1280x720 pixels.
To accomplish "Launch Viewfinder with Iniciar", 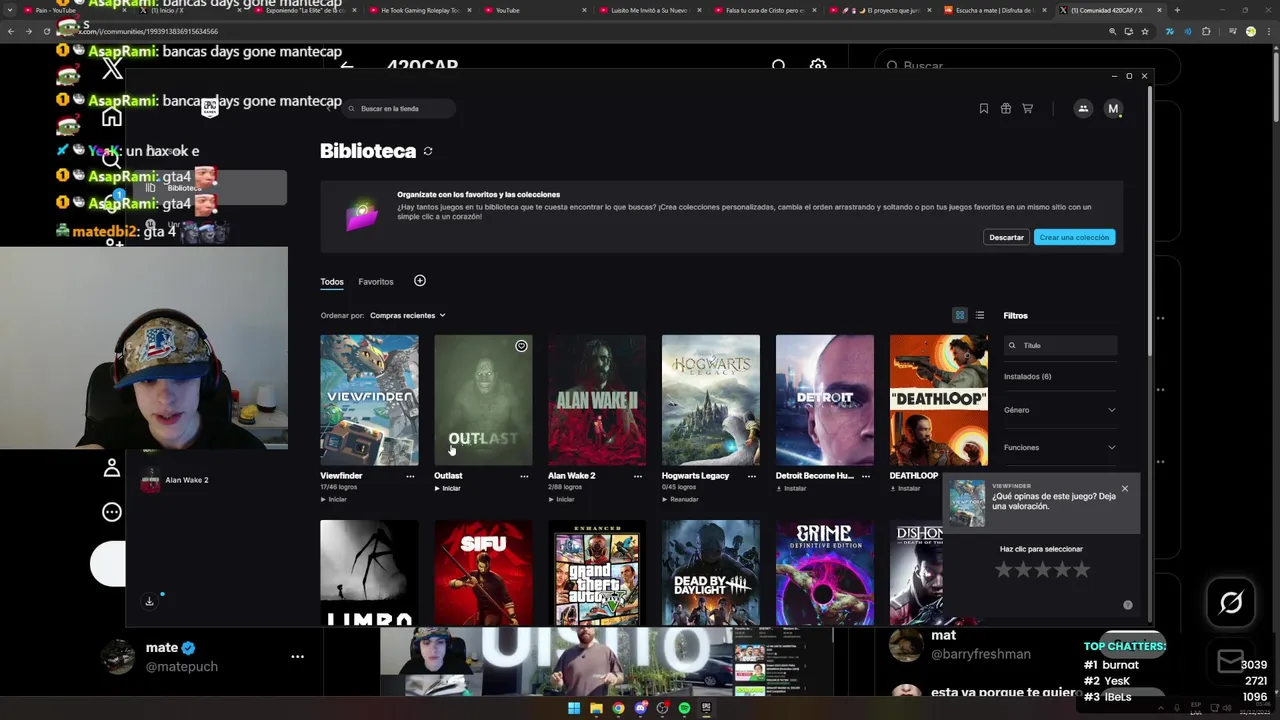I will [334, 499].
